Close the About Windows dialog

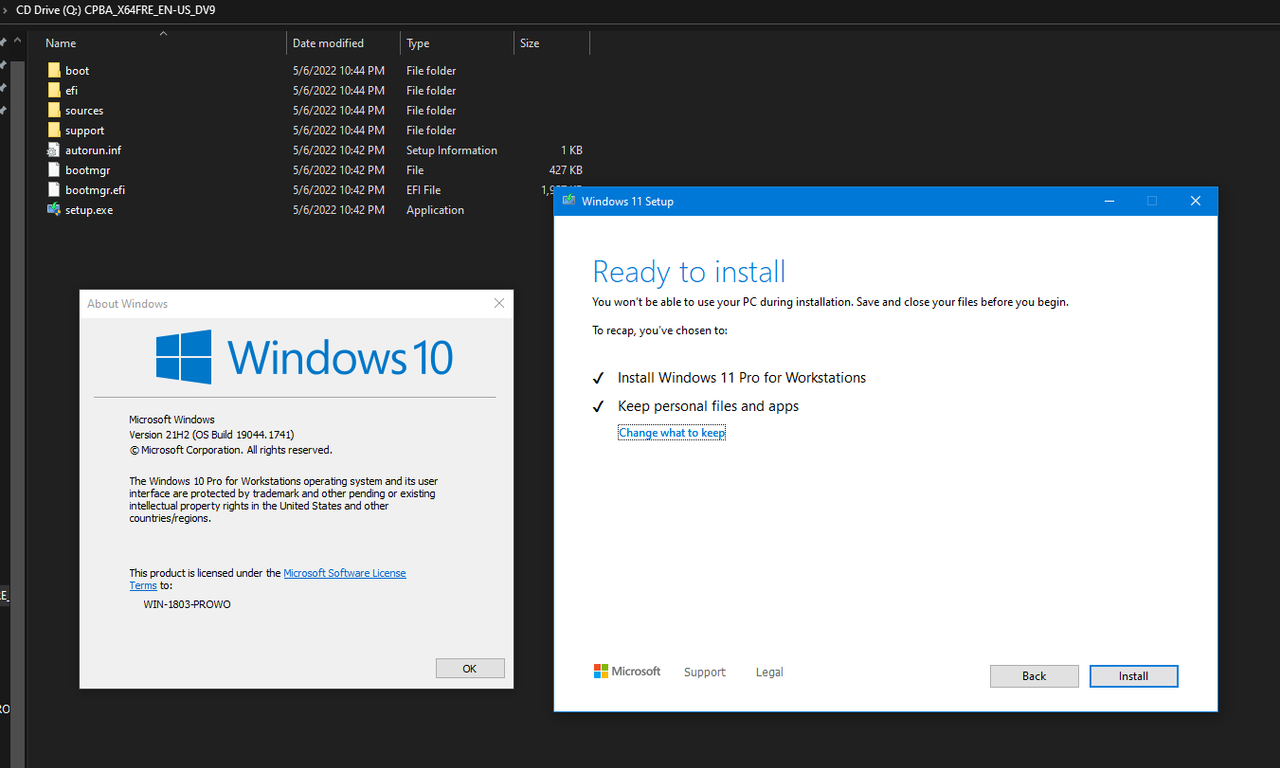(x=499, y=303)
